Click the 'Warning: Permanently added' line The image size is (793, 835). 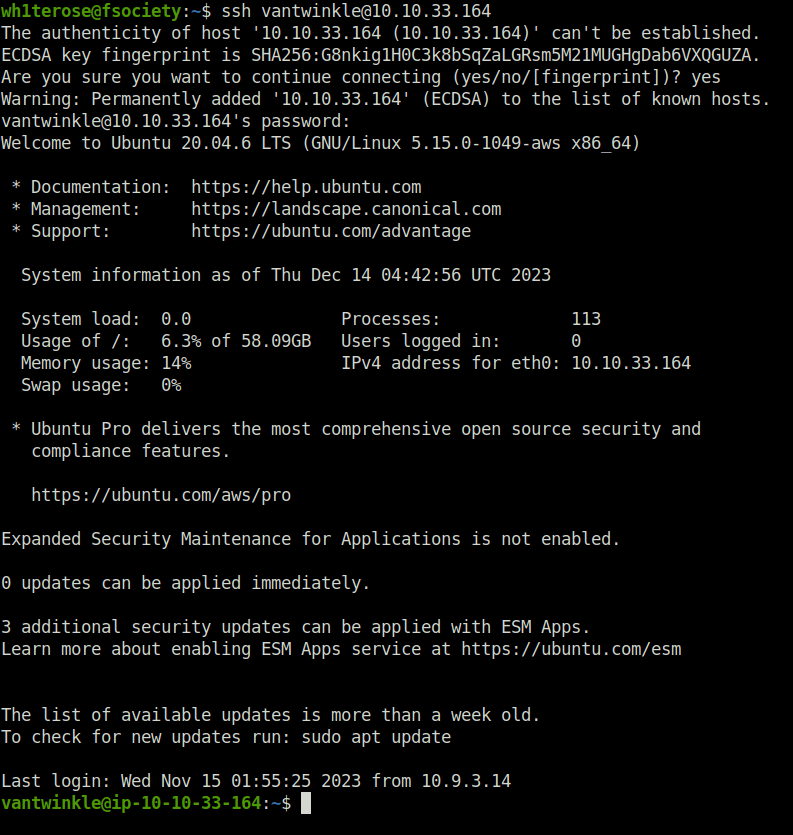tap(386, 99)
